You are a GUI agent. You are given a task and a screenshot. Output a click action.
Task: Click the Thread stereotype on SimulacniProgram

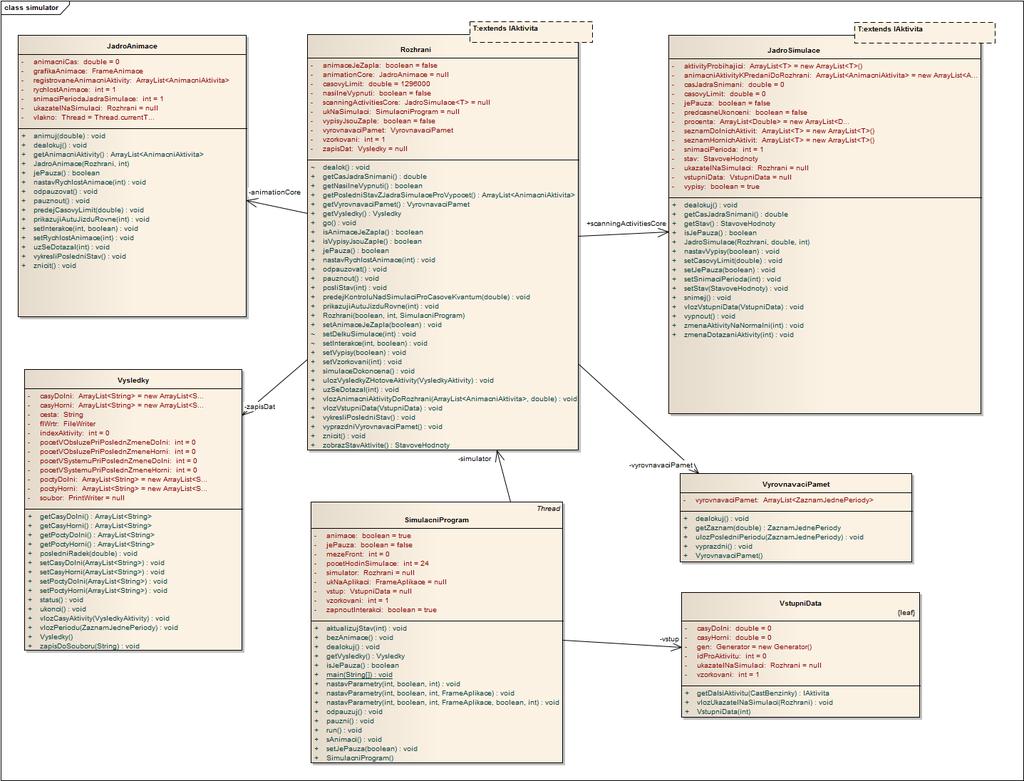(549, 509)
